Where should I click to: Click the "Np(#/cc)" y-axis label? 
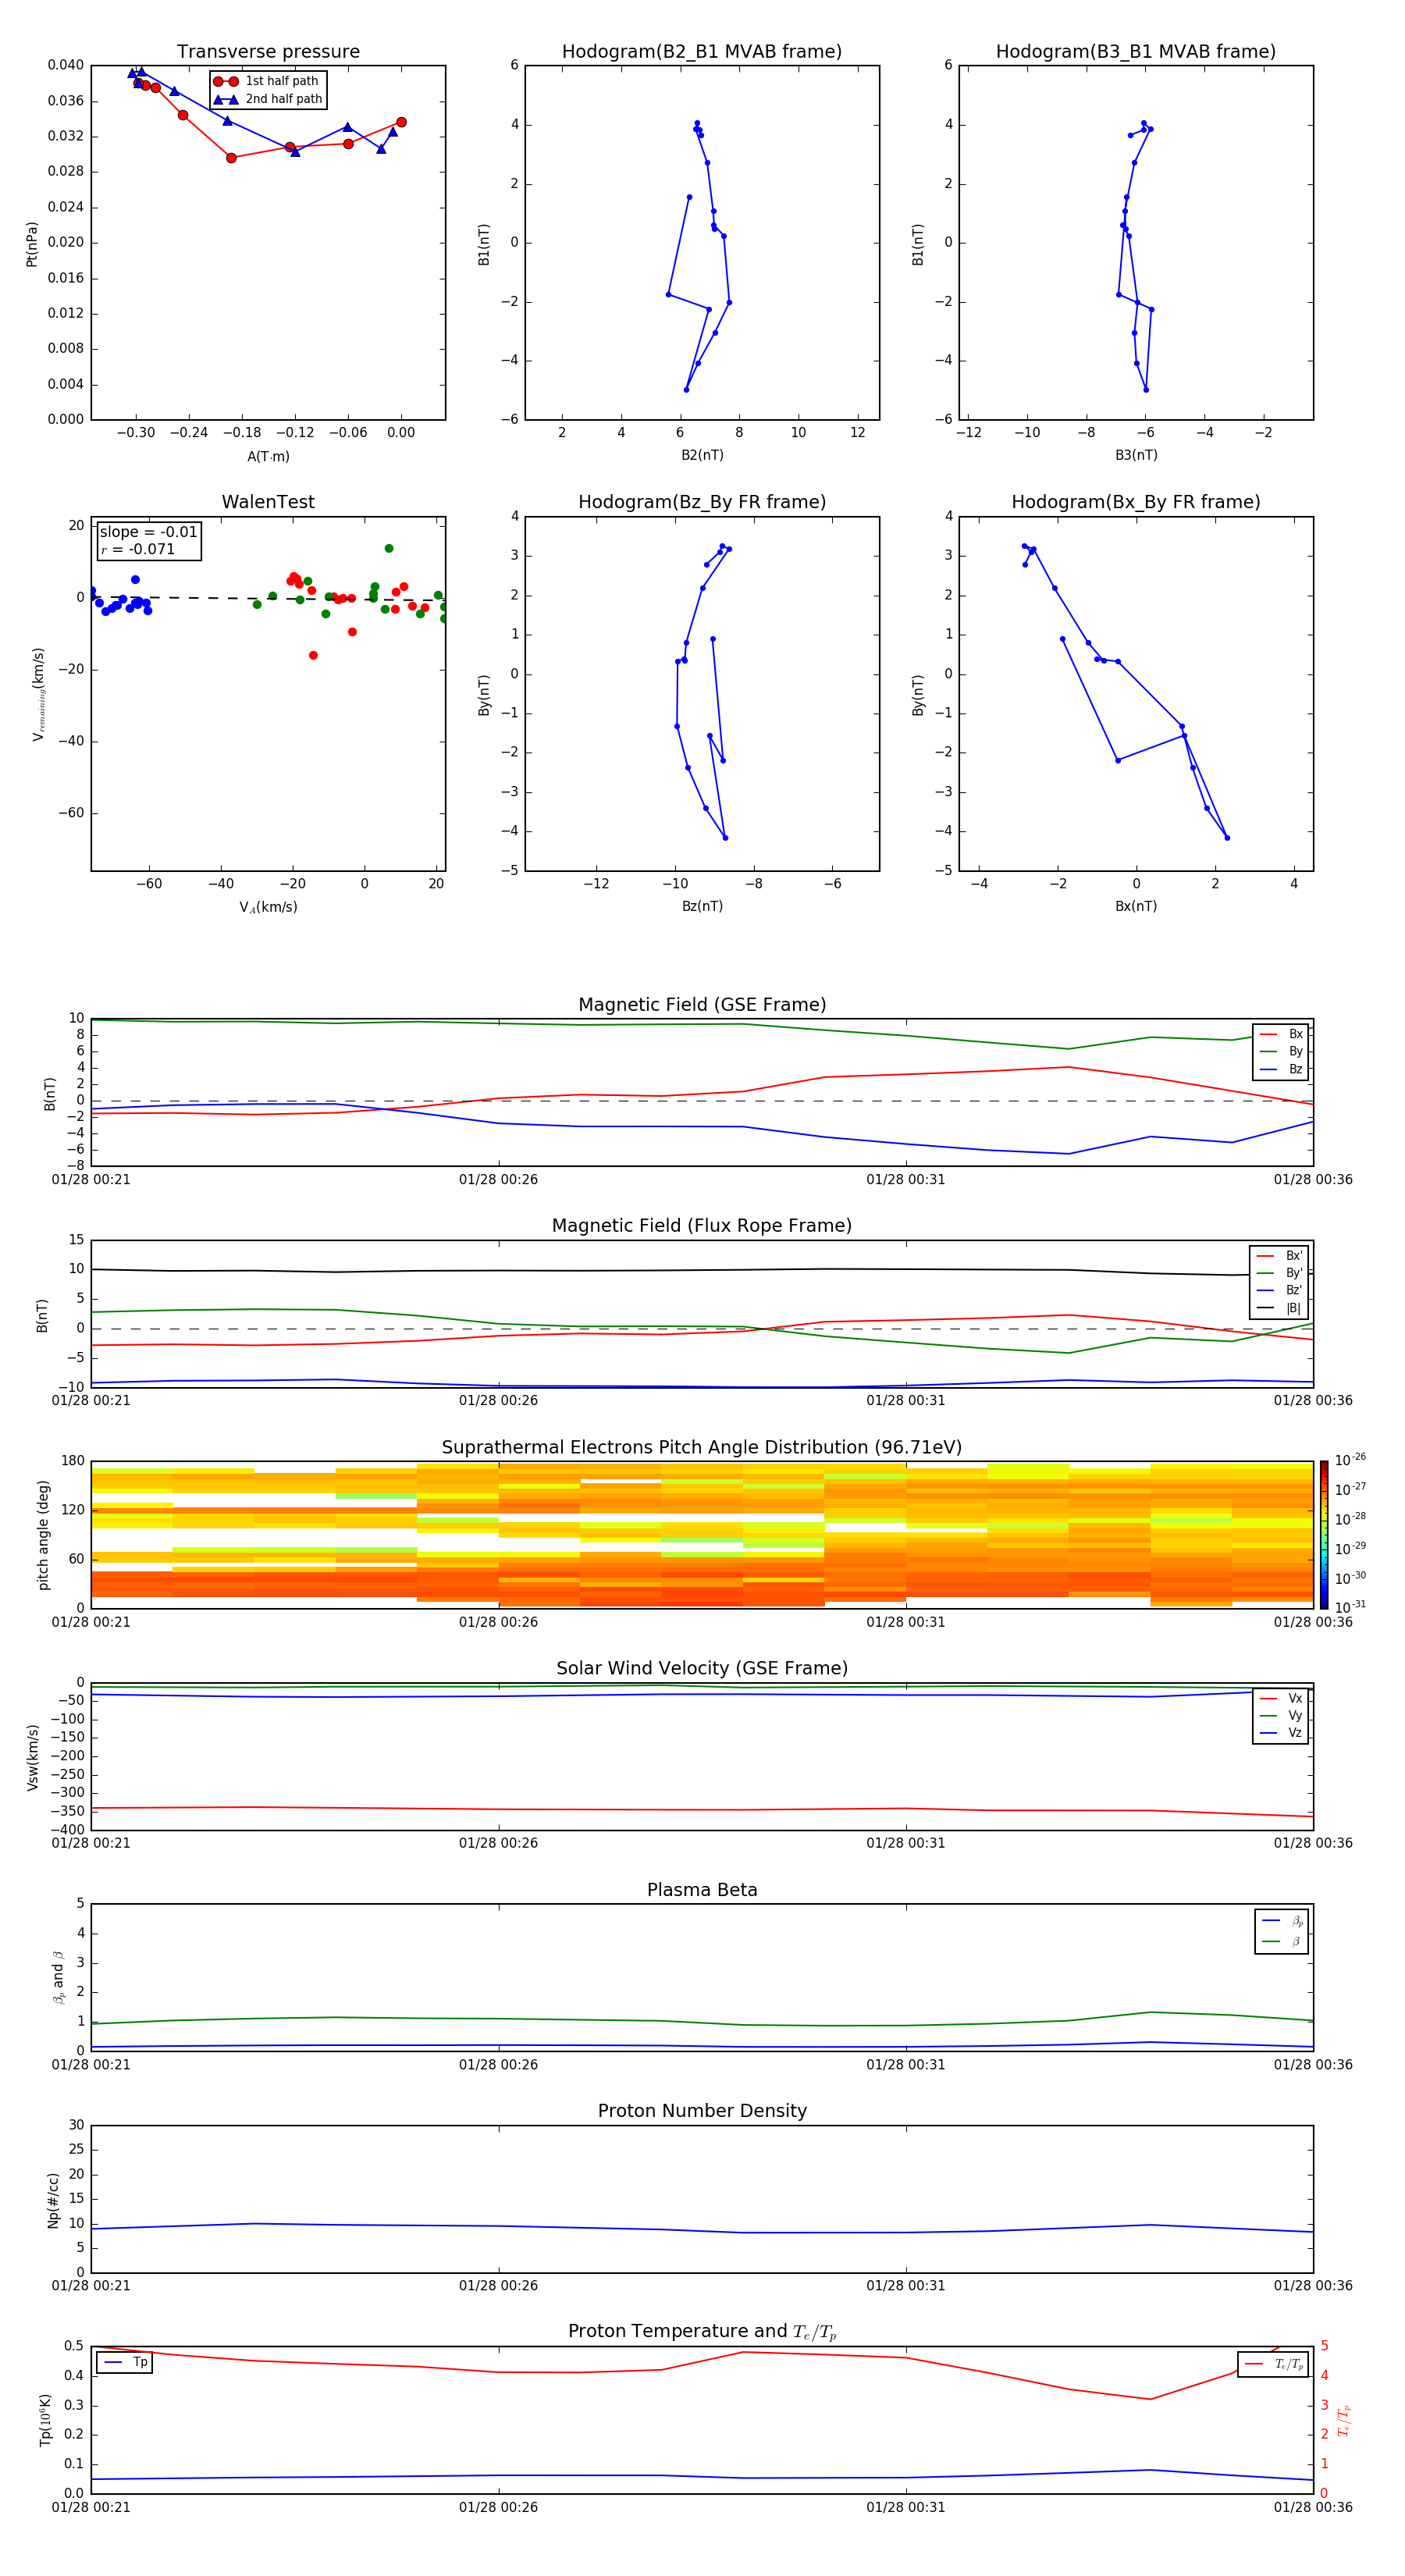click(53, 2199)
